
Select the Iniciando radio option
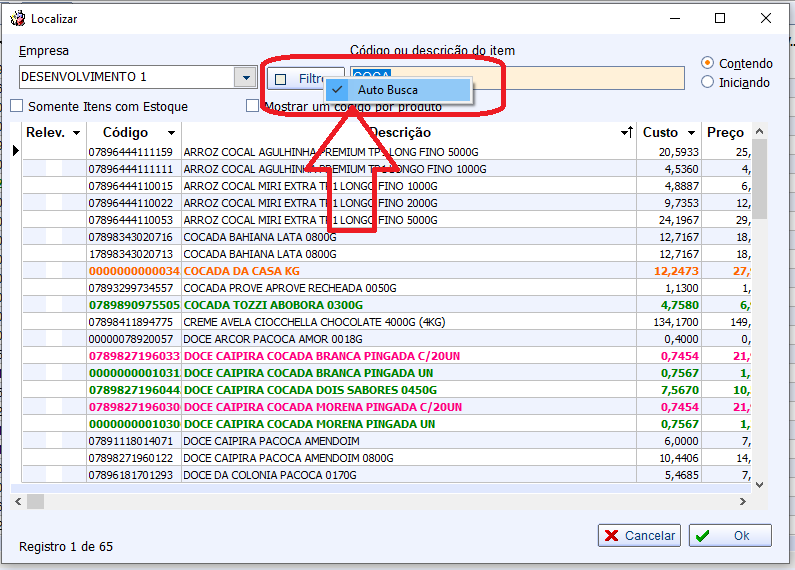pos(708,82)
